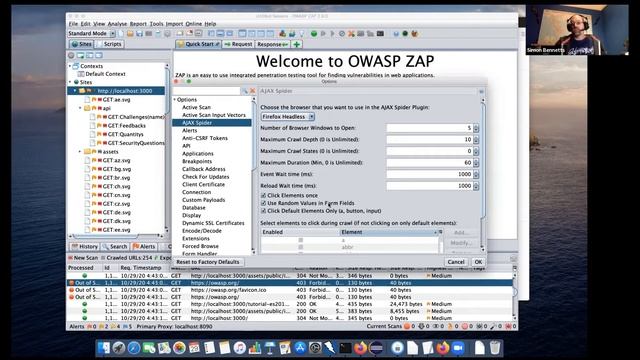Click the search magnifier icon in Options dialog
The width and height of the screenshot is (640, 360).
pos(244,91)
